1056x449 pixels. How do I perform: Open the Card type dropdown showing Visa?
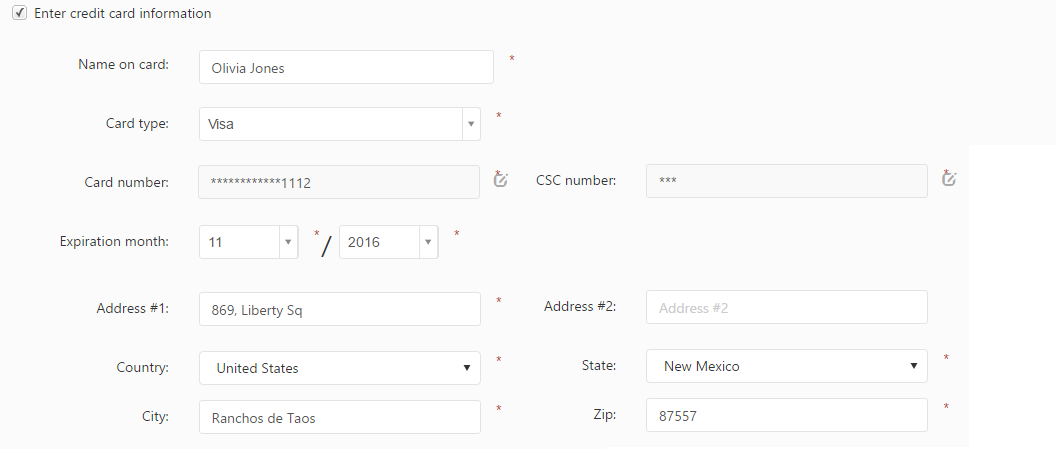340,124
